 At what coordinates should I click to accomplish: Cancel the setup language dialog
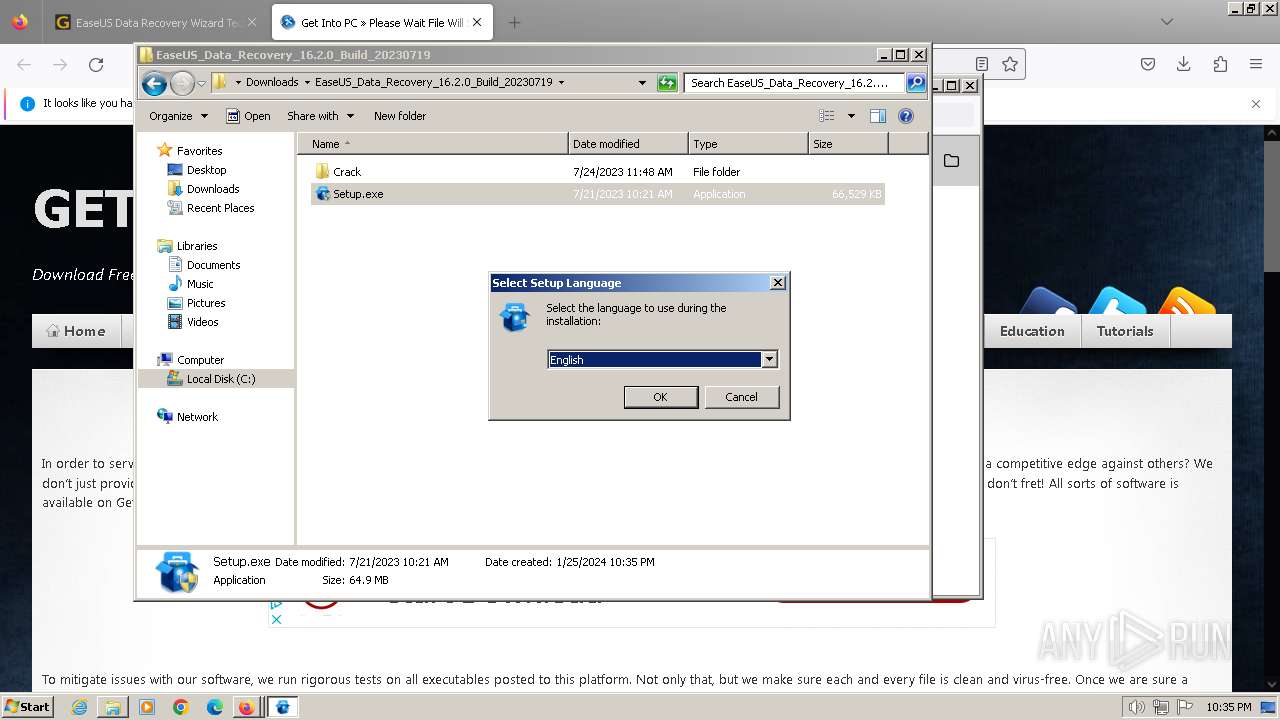tap(741, 397)
